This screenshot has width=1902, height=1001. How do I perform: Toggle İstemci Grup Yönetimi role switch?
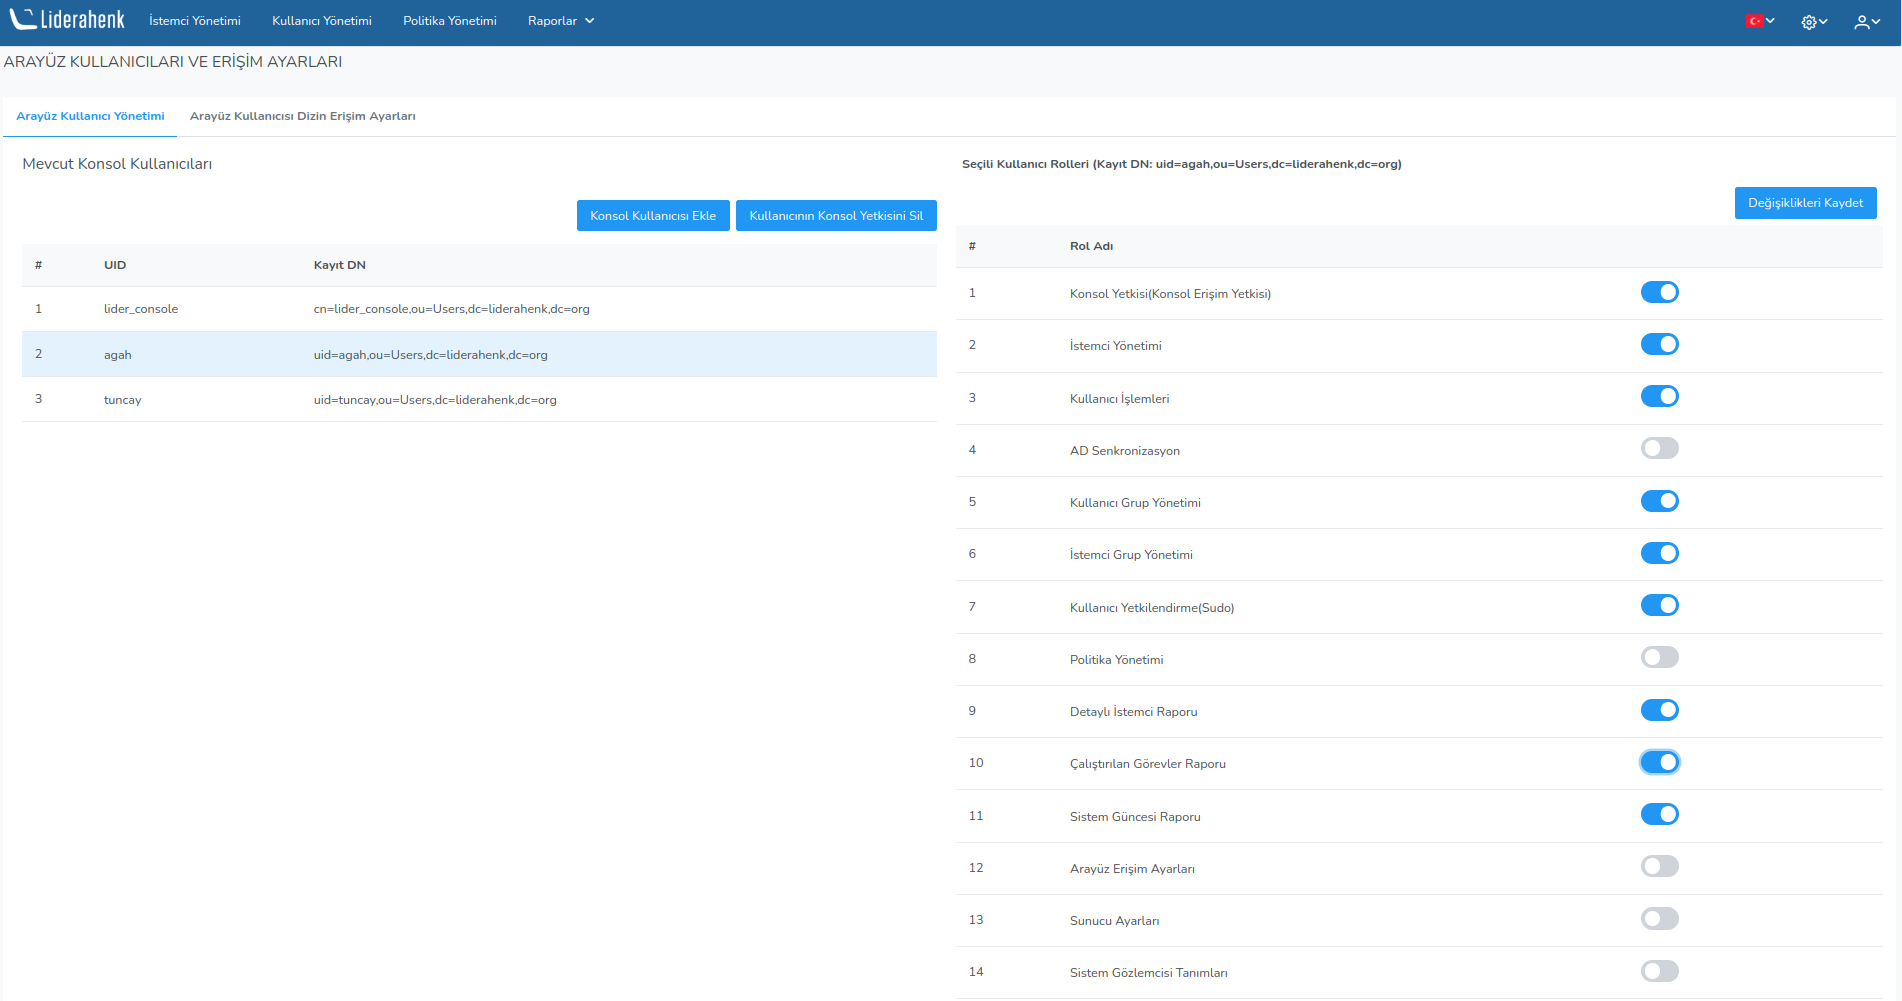point(1660,553)
